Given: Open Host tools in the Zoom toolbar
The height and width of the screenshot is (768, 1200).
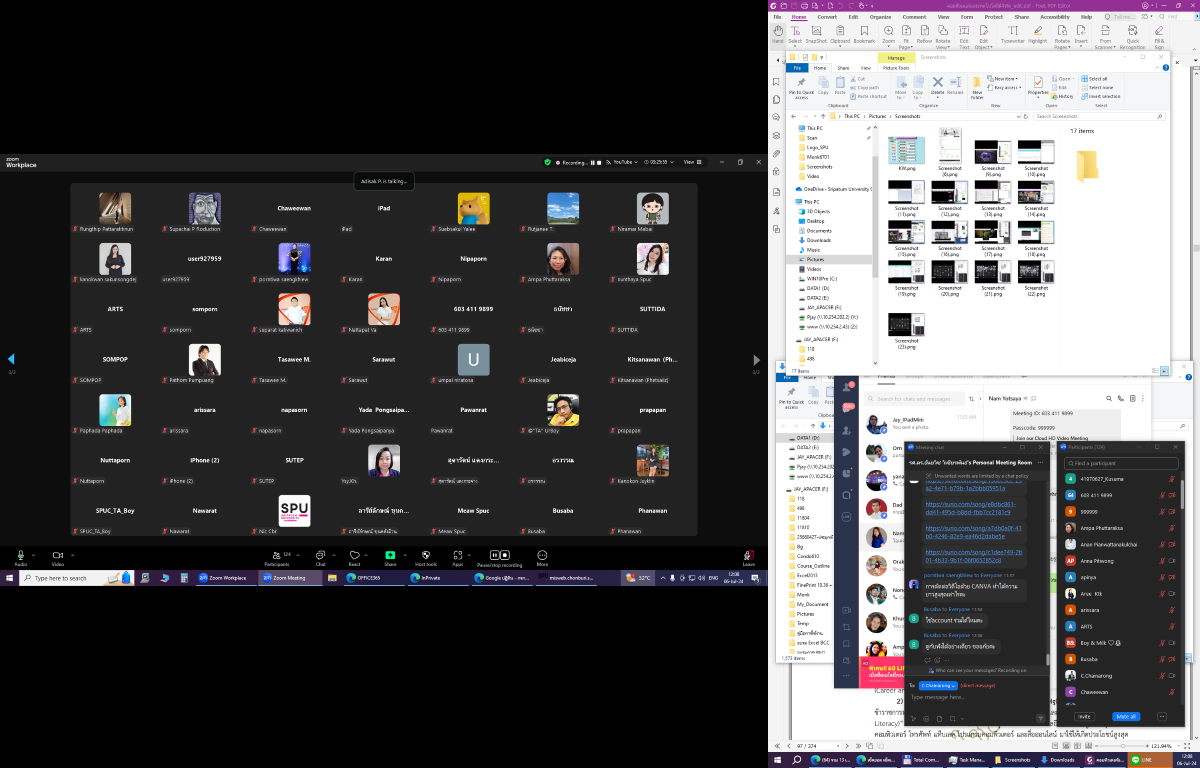Looking at the screenshot, I should coord(426,557).
